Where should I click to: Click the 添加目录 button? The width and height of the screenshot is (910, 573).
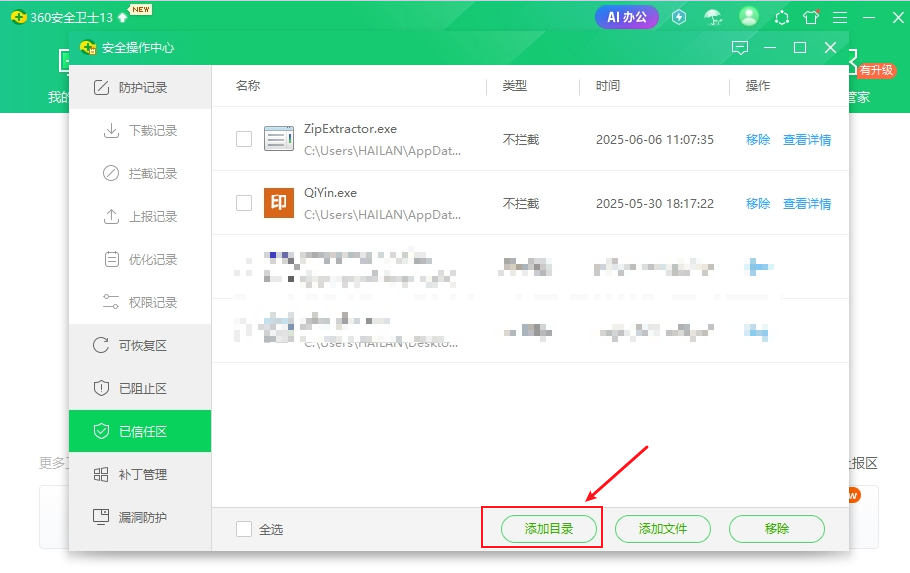[x=548, y=529]
